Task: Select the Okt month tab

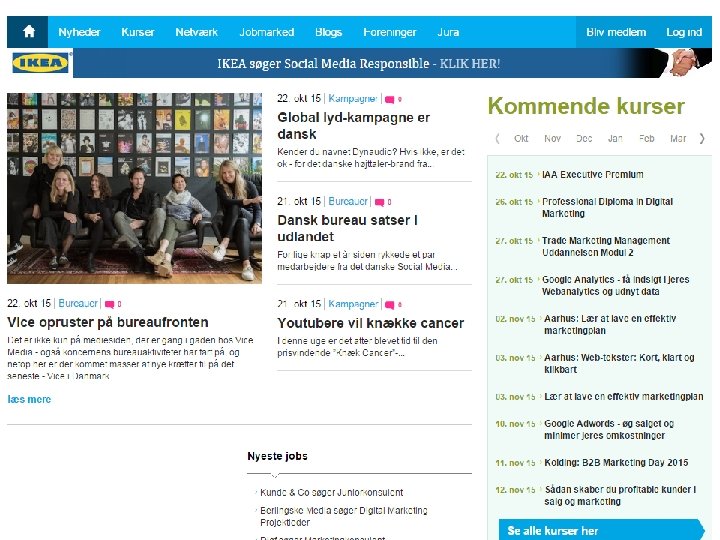Action: [521, 138]
